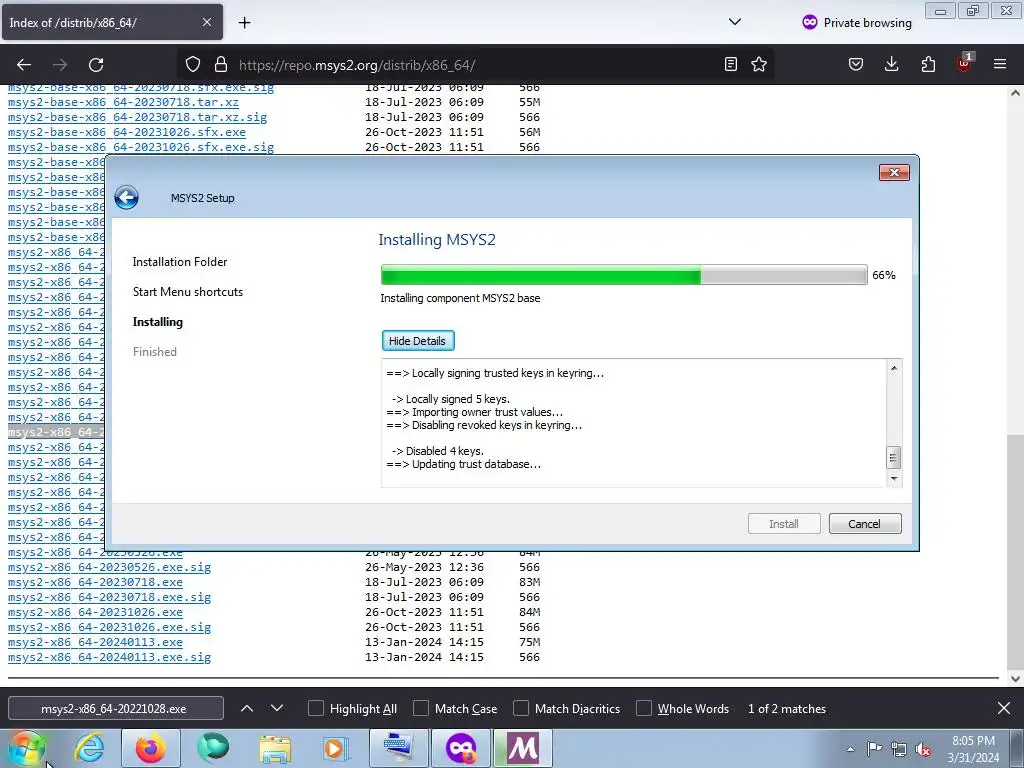Switch to the MSYS2 installer taskbar icon
The width and height of the screenshot is (1024, 768).
(x=523, y=748)
